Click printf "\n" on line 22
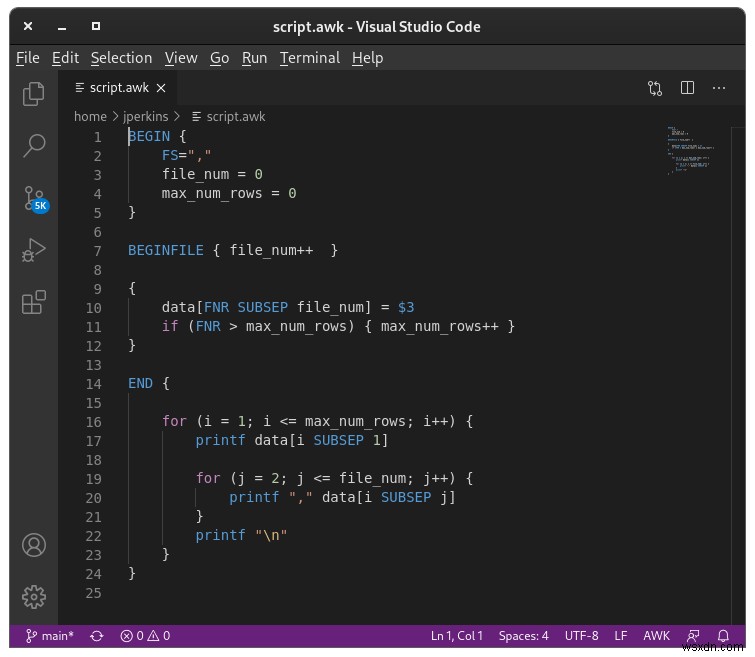This screenshot has width=755, height=657. click(241, 535)
